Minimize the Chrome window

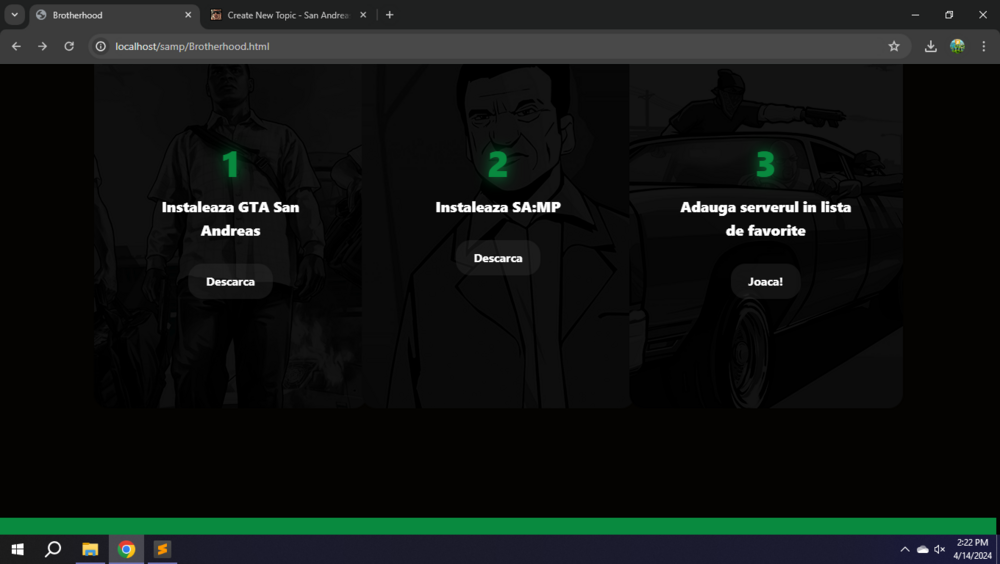[915, 15]
